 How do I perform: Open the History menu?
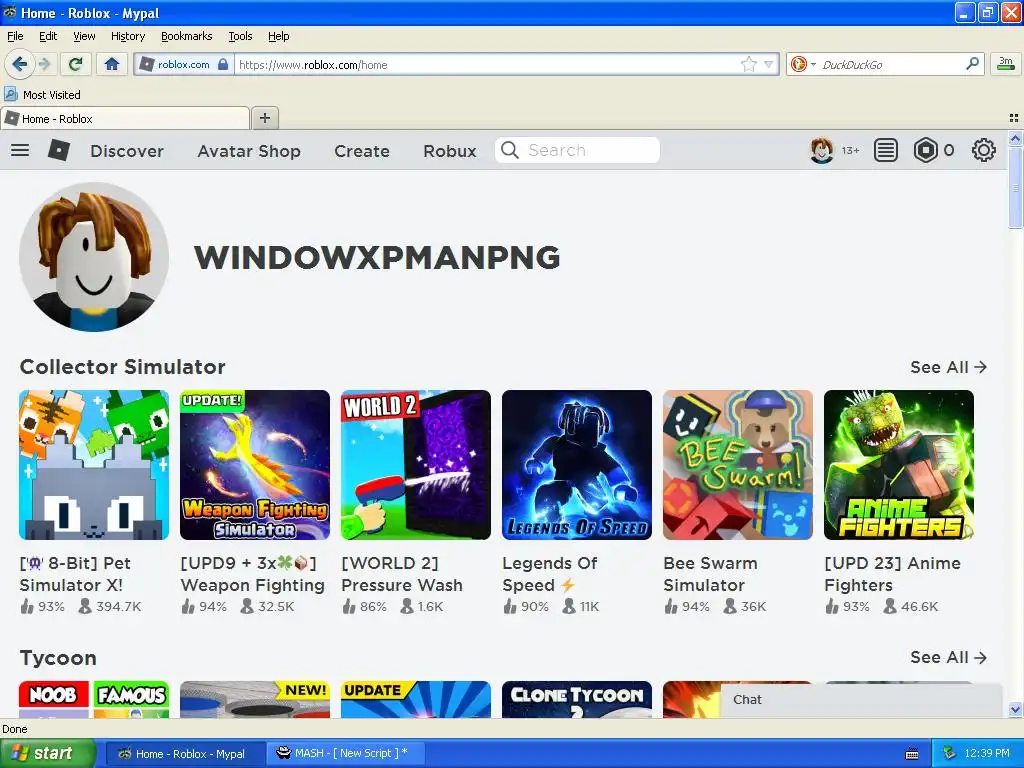pyautogui.click(x=128, y=36)
